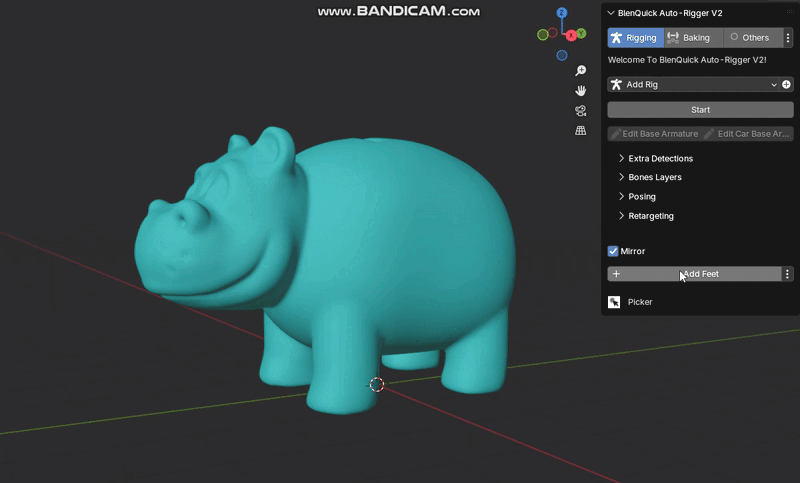Viewport: 800px width, 483px height.
Task: Click the plus circle icon beside Add Rig
Action: point(786,85)
